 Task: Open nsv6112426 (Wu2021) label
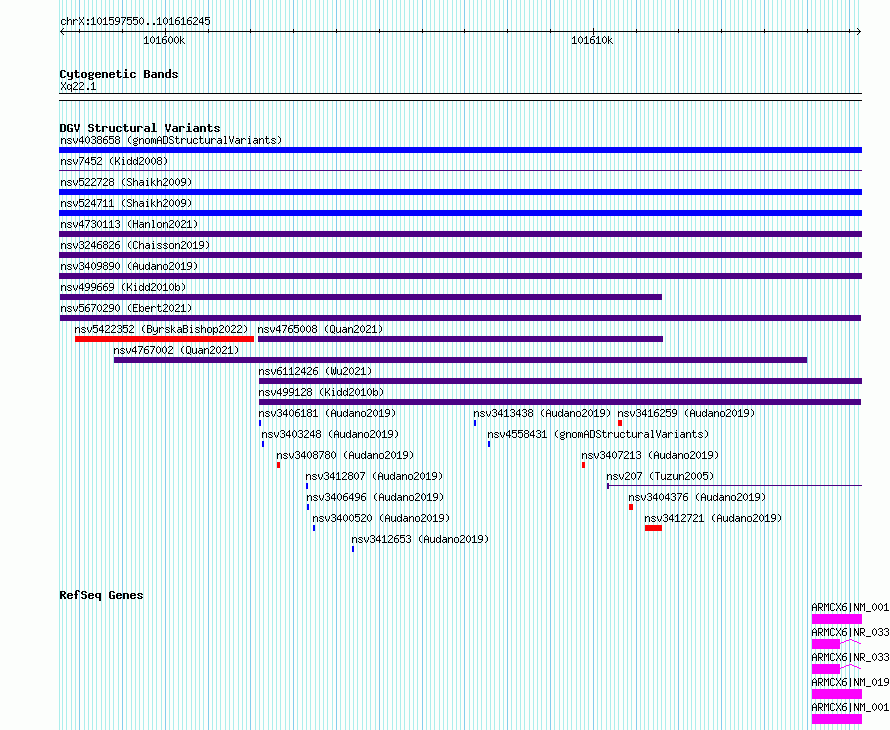point(315,371)
